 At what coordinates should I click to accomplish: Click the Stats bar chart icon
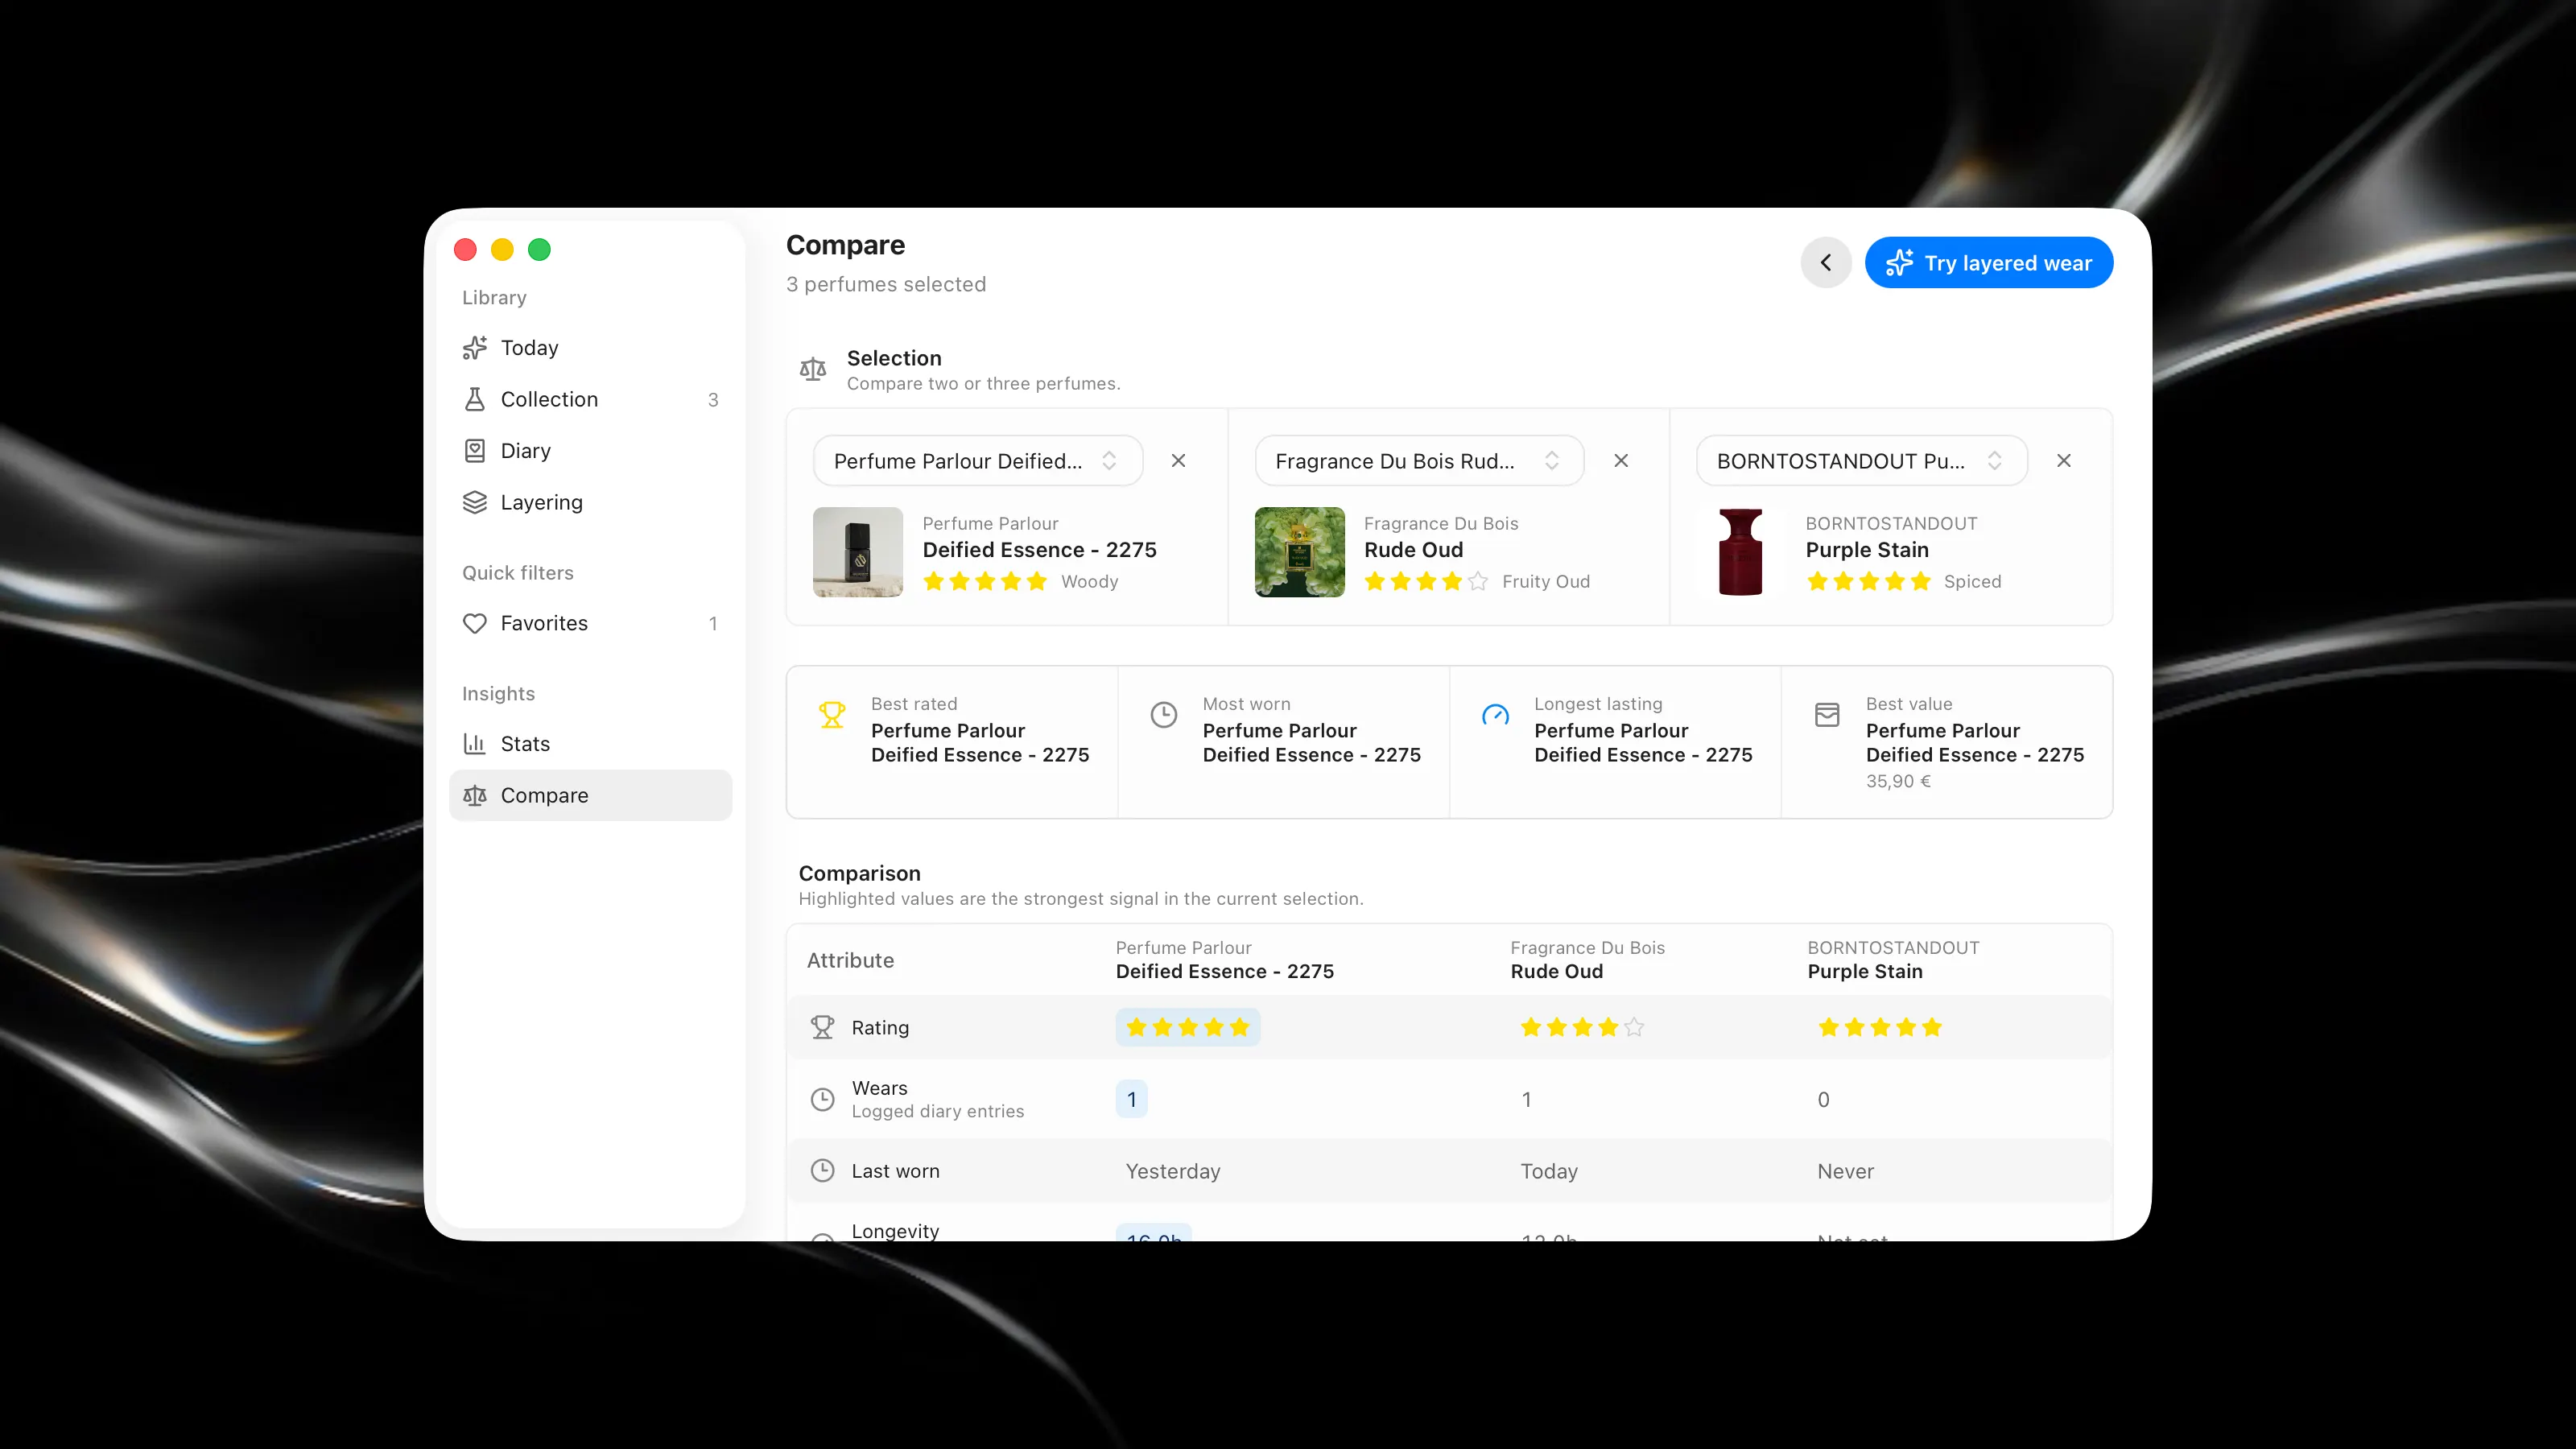475,744
